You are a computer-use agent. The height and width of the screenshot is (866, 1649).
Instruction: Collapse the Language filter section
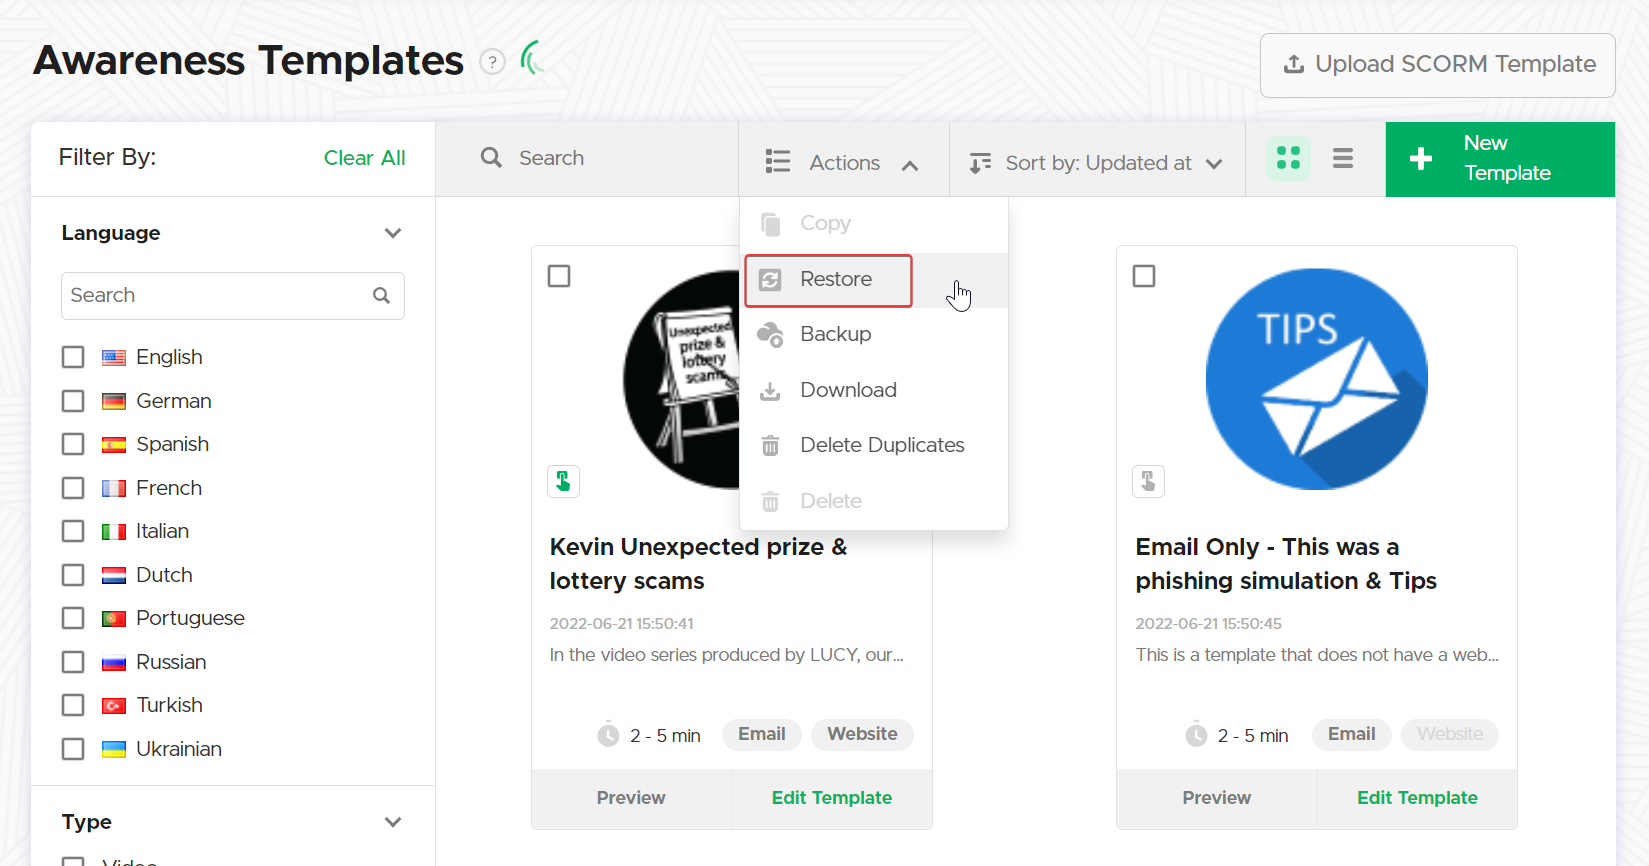[x=392, y=234]
